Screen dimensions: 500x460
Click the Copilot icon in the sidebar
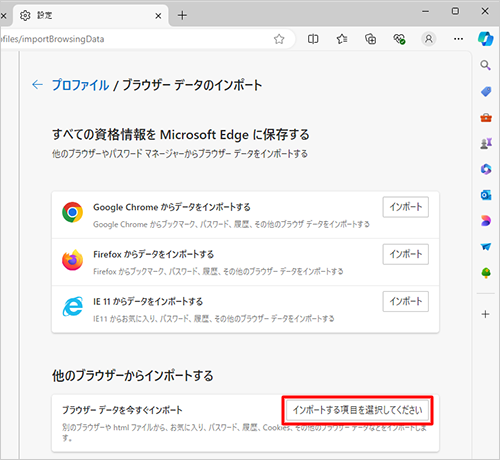[485, 39]
